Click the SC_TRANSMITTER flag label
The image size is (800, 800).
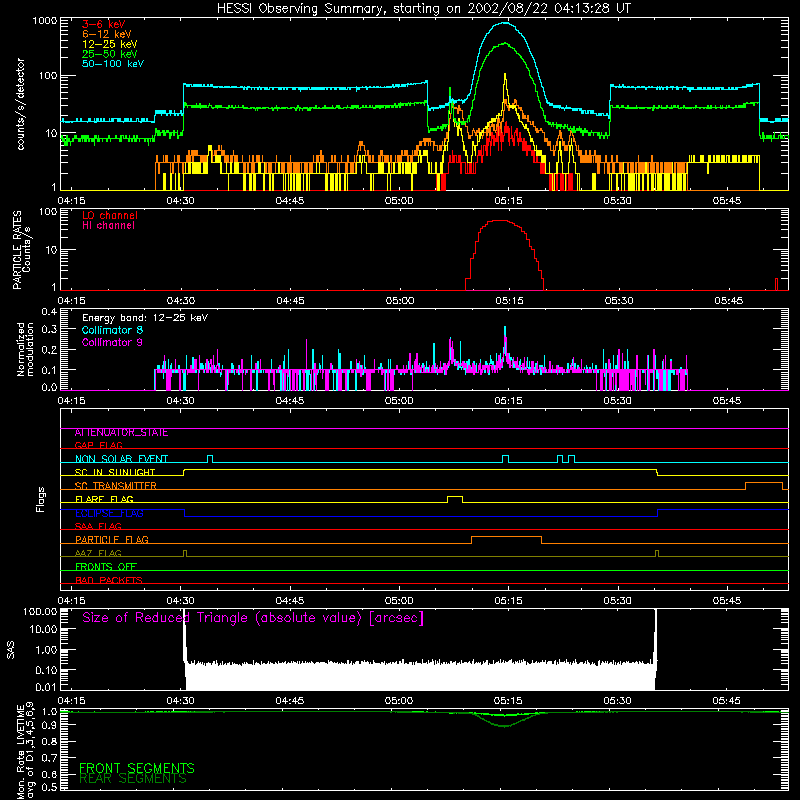pyautogui.click(x=116, y=486)
